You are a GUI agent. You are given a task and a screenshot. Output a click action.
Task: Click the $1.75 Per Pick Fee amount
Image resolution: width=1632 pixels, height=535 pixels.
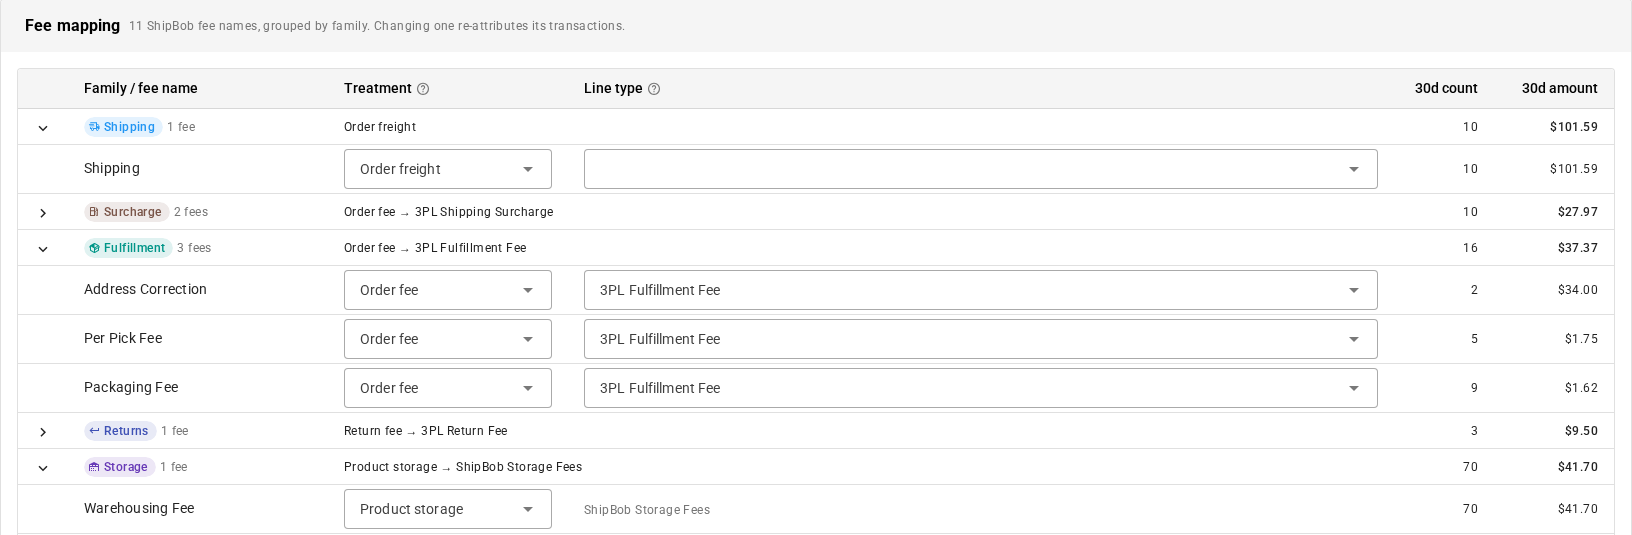1581,339
